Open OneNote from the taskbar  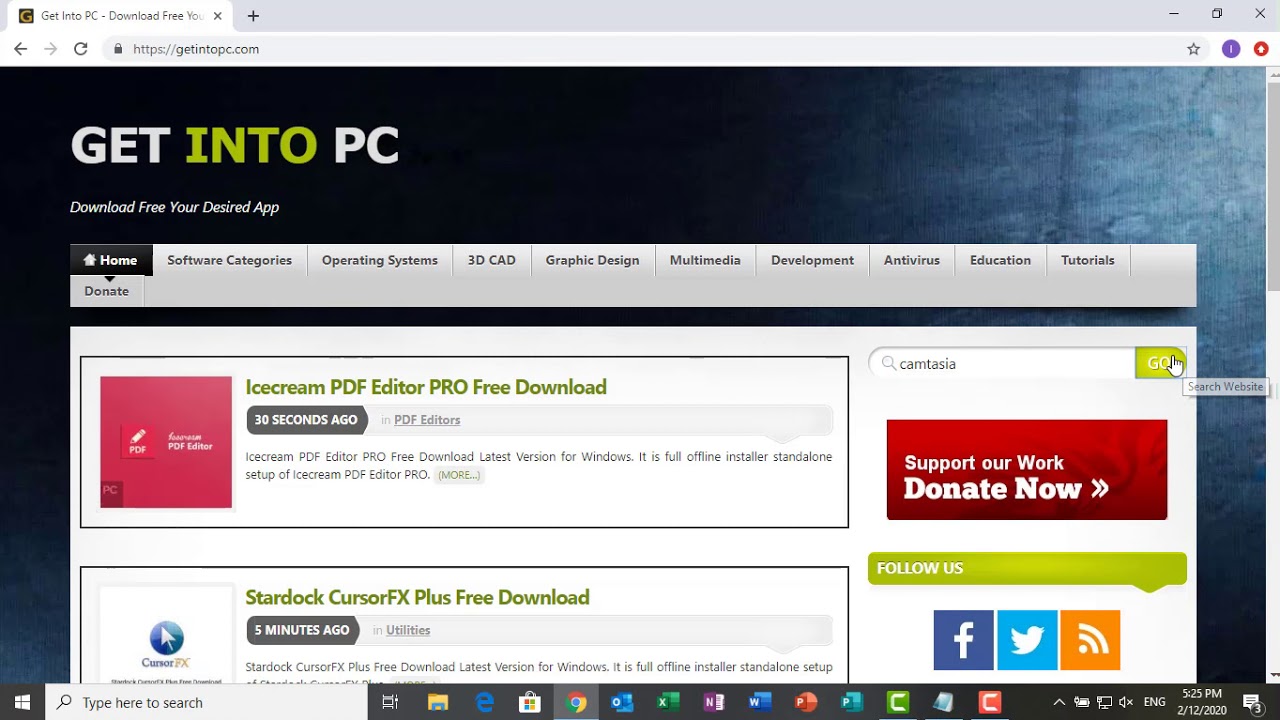pos(714,702)
